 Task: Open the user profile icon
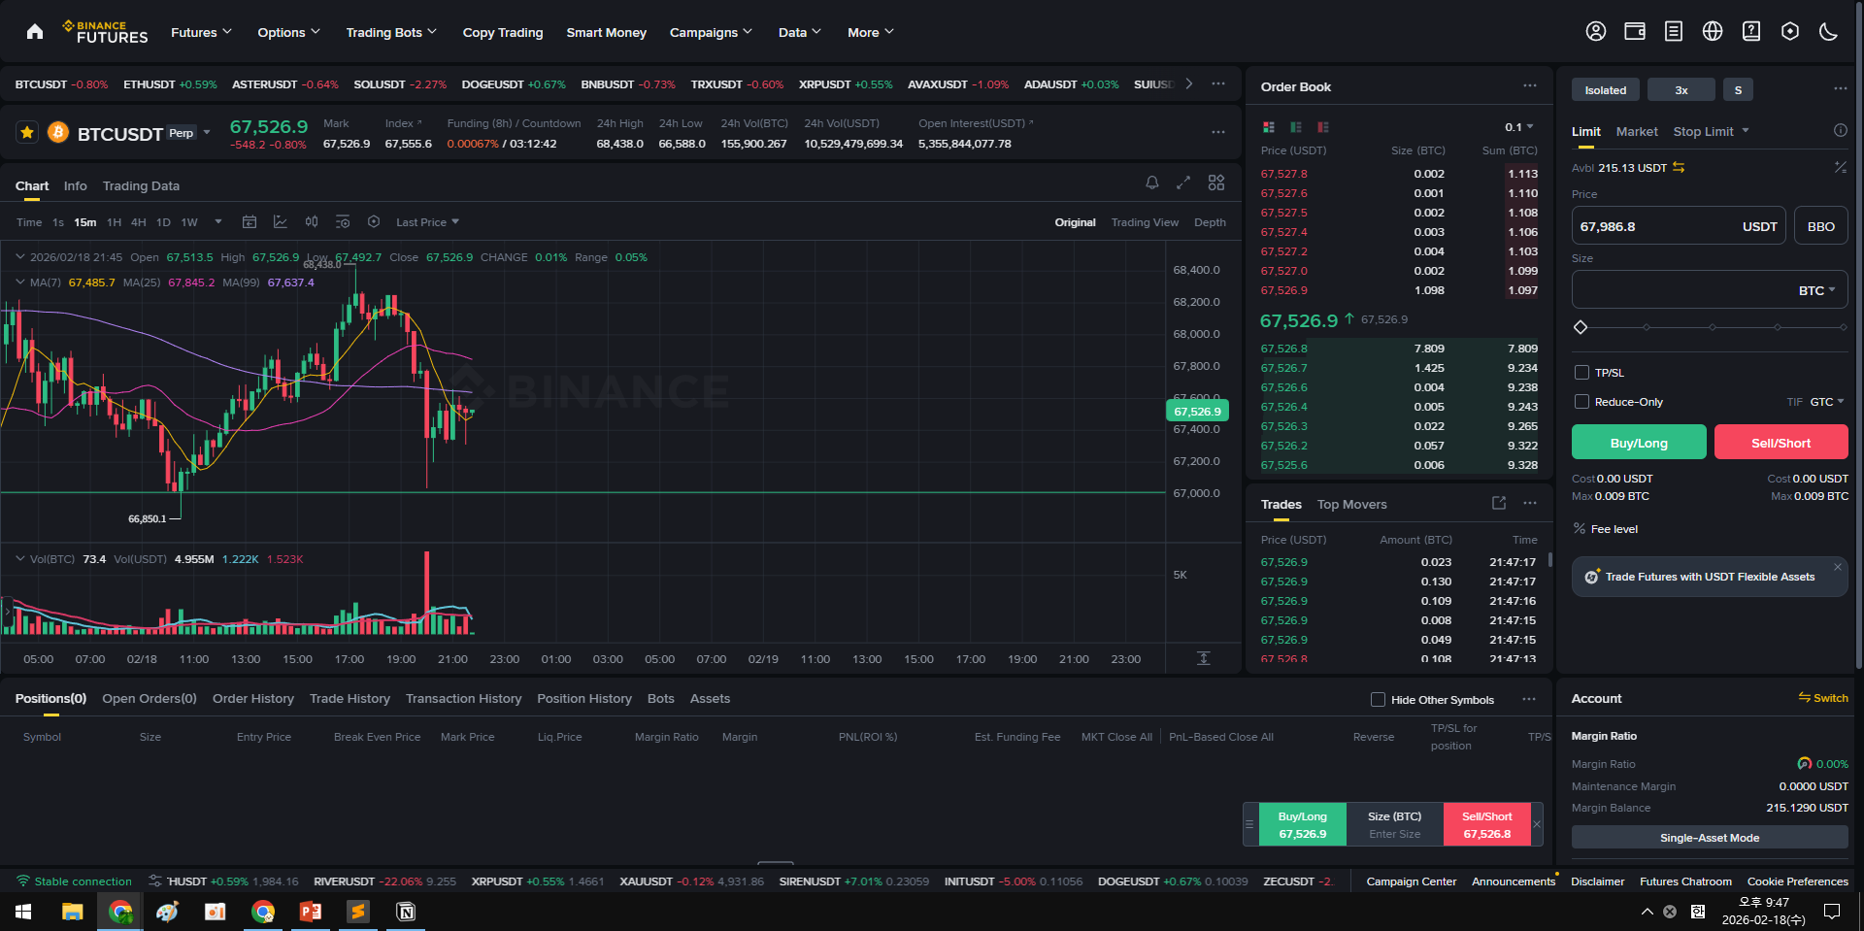(1596, 32)
